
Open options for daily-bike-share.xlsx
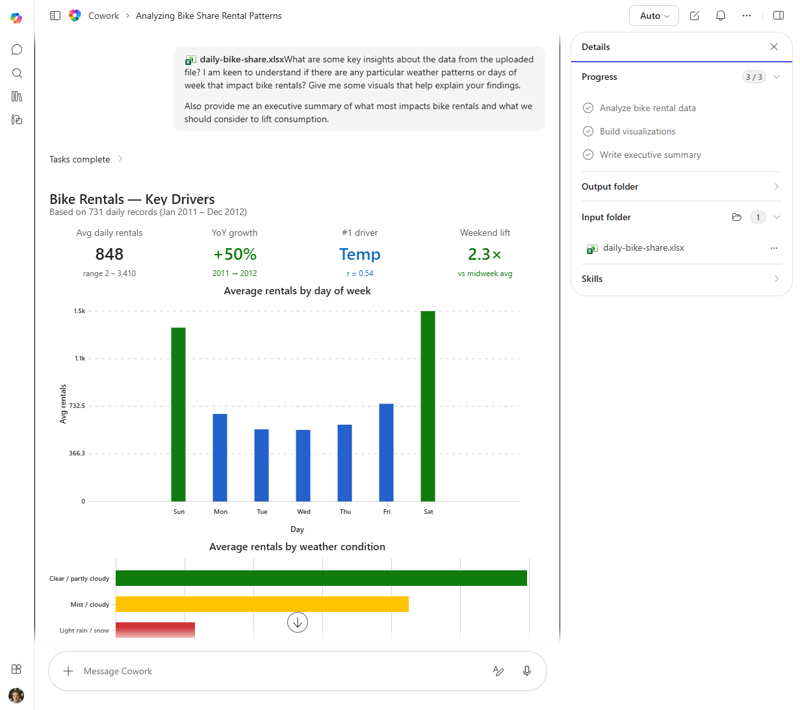pyautogui.click(x=773, y=247)
